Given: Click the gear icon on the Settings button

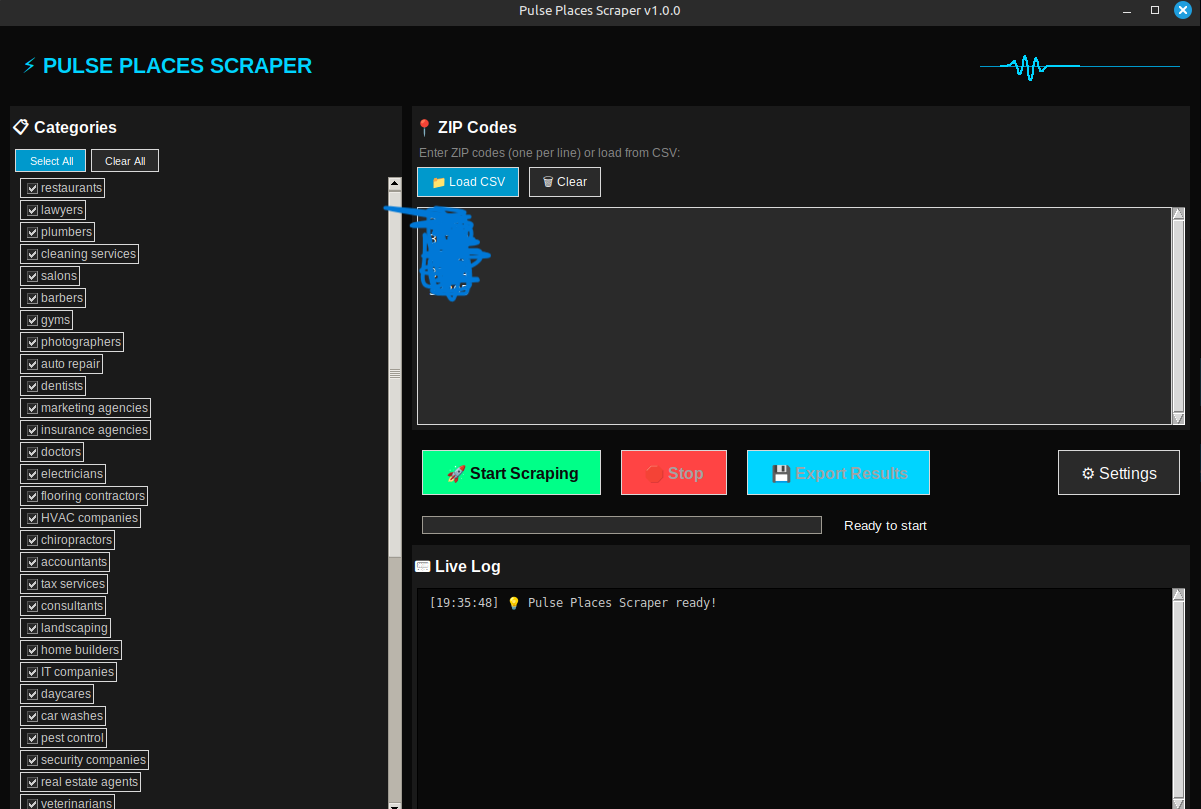Looking at the screenshot, I should pos(1090,472).
